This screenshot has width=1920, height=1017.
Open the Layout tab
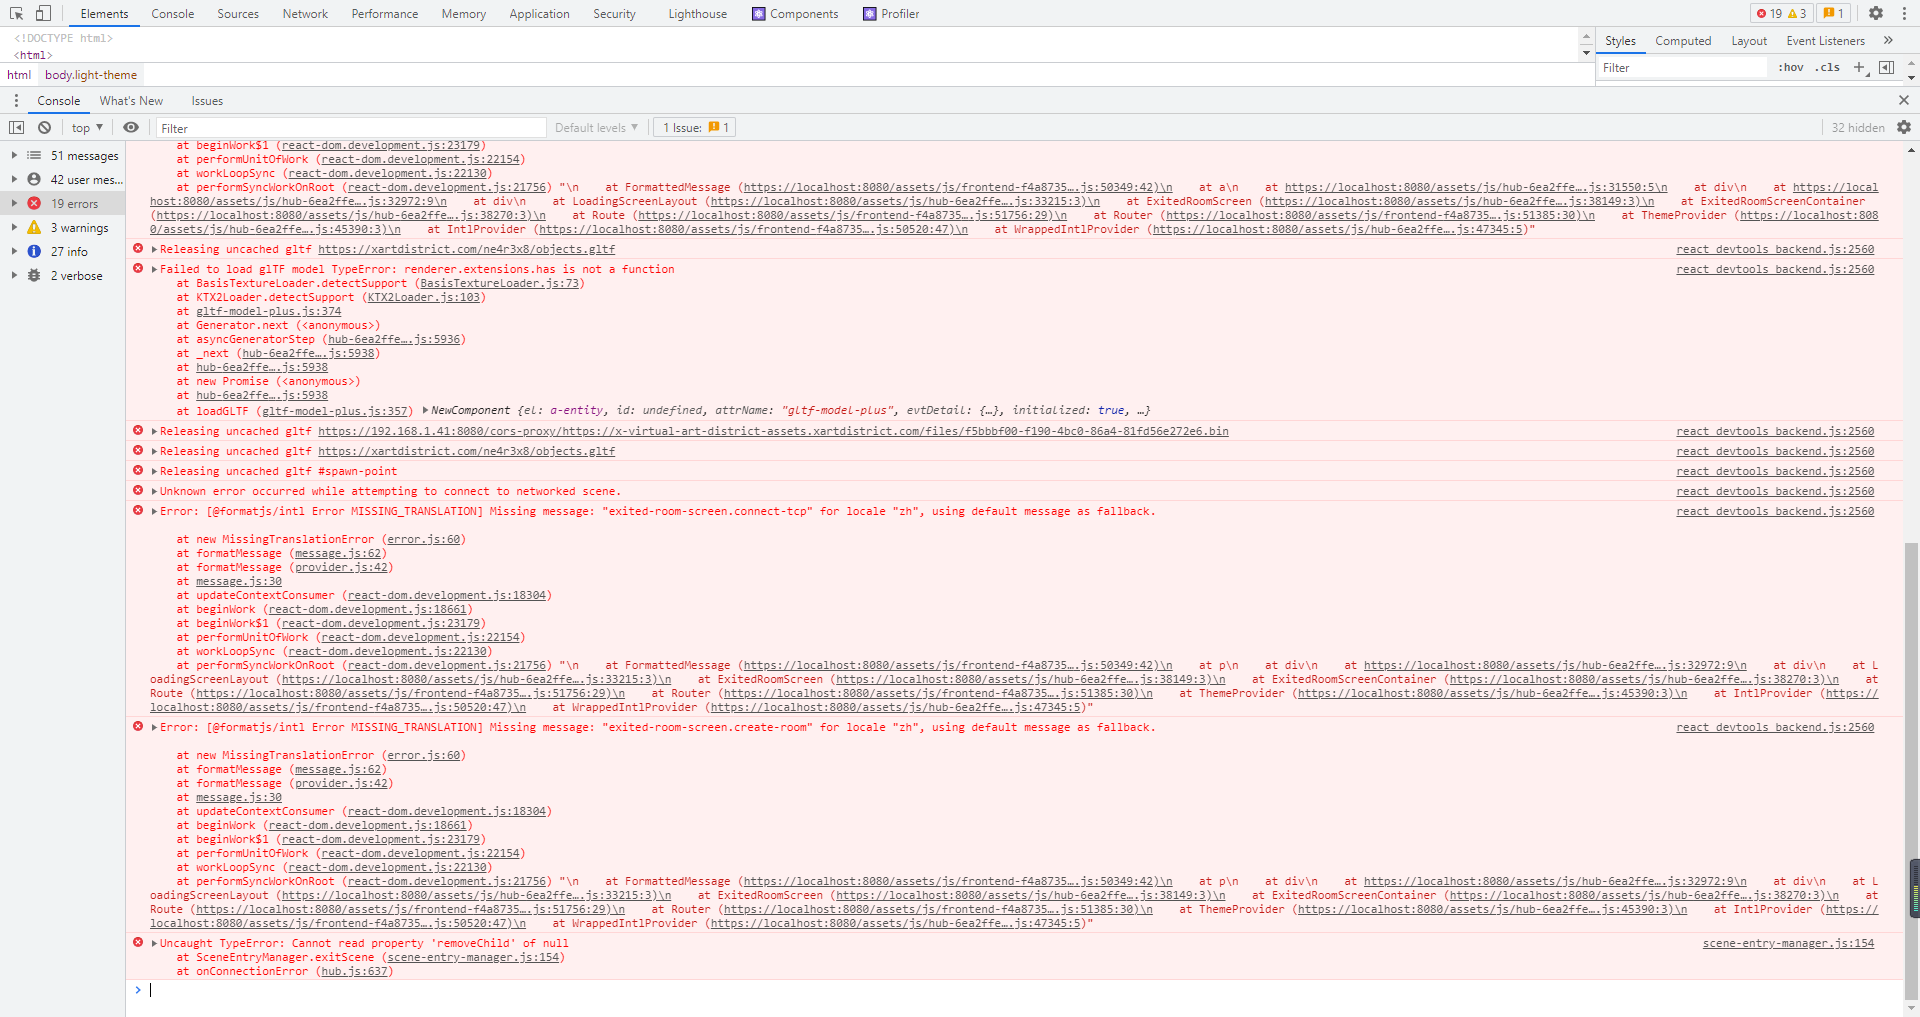pos(1749,40)
